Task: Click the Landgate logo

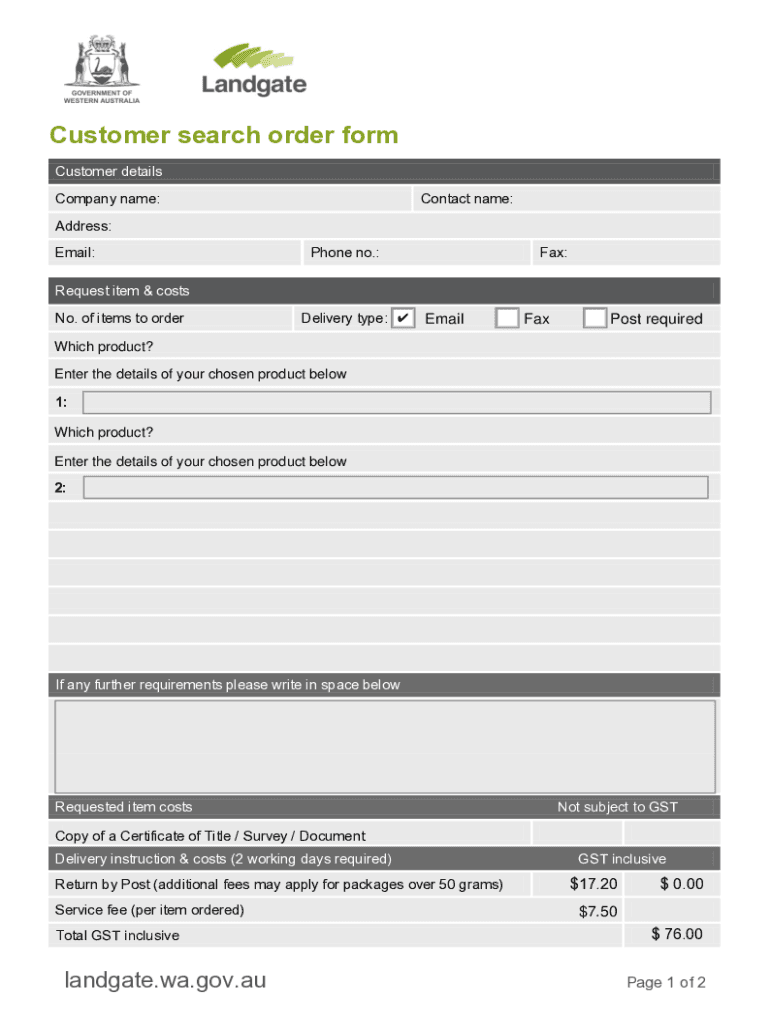Action: [254, 70]
